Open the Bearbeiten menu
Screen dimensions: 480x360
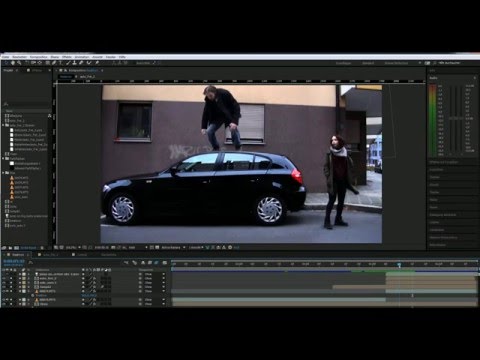coord(19,57)
